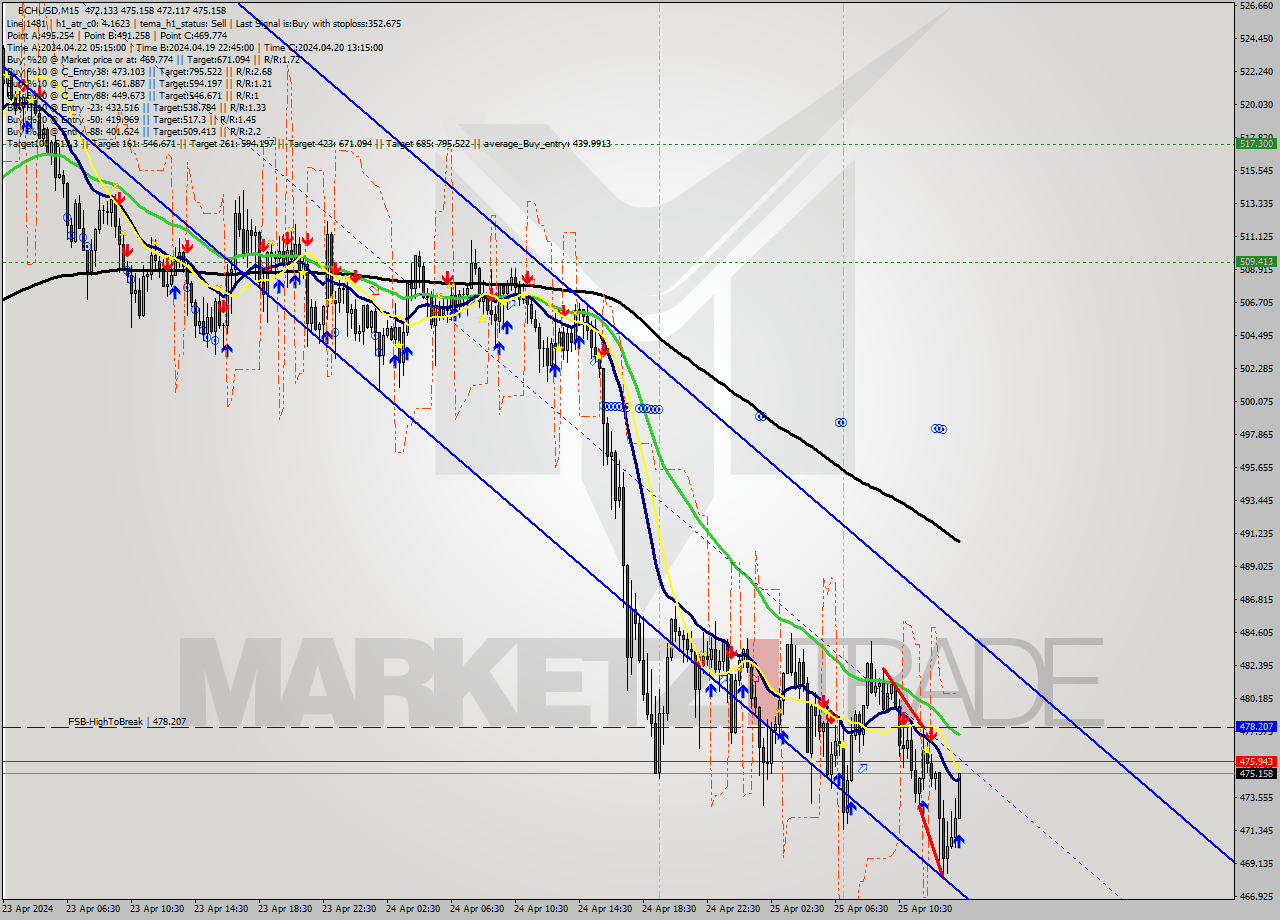This screenshot has height=920, width=1280.
Task: Click the 526.660 price axis label
Action: pos(1256,6)
